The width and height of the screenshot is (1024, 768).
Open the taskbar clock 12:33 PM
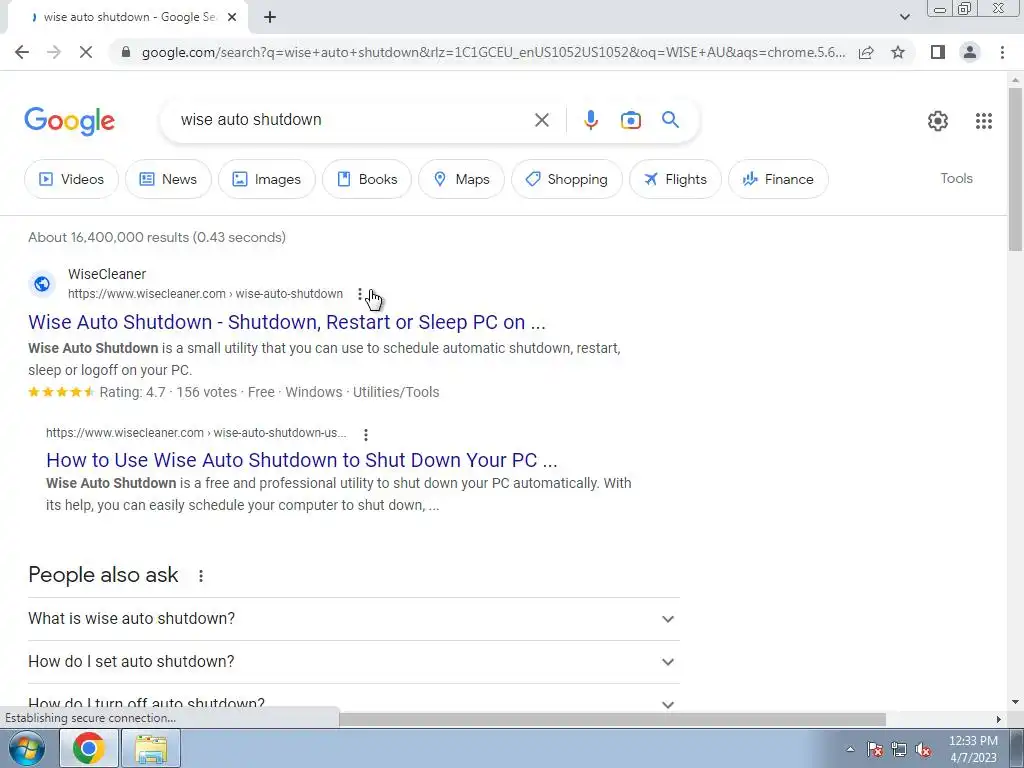pos(973,749)
